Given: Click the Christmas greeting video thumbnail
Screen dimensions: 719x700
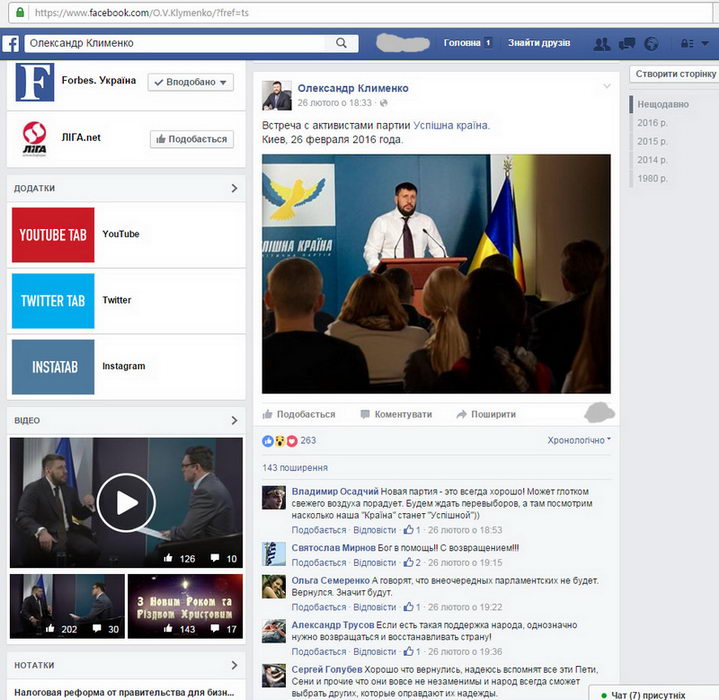Looking at the screenshot, I should tap(185, 605).
